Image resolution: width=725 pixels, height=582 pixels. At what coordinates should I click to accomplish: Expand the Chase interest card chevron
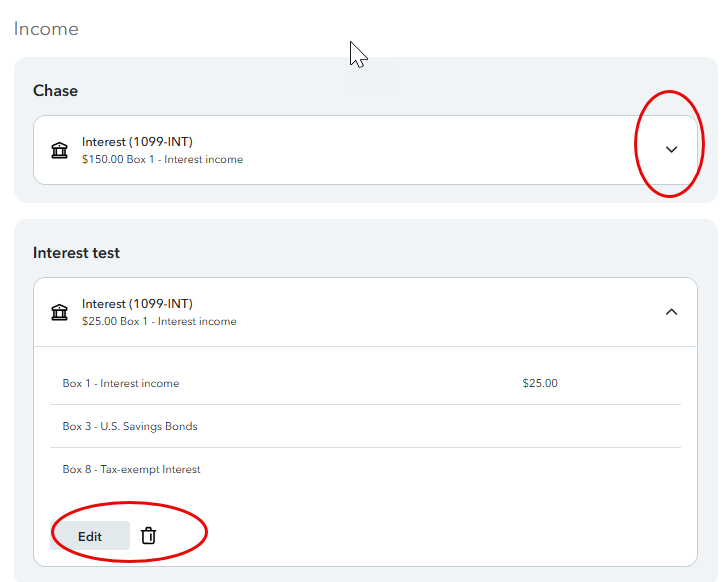tap(671, 149)
